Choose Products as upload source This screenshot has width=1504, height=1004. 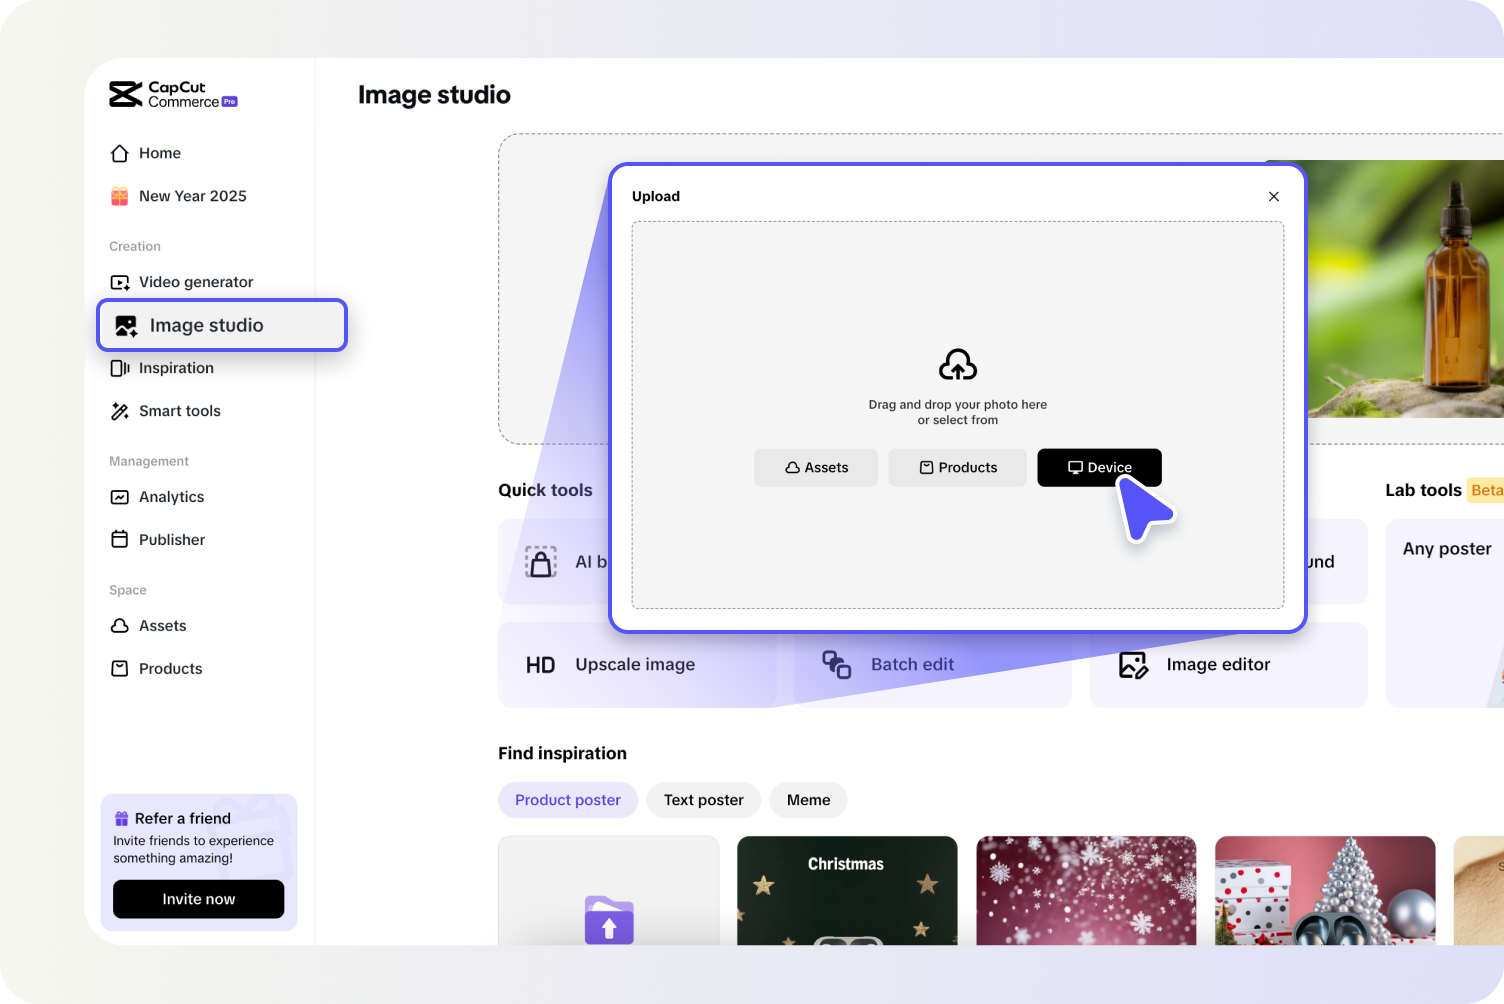point(957,467)
